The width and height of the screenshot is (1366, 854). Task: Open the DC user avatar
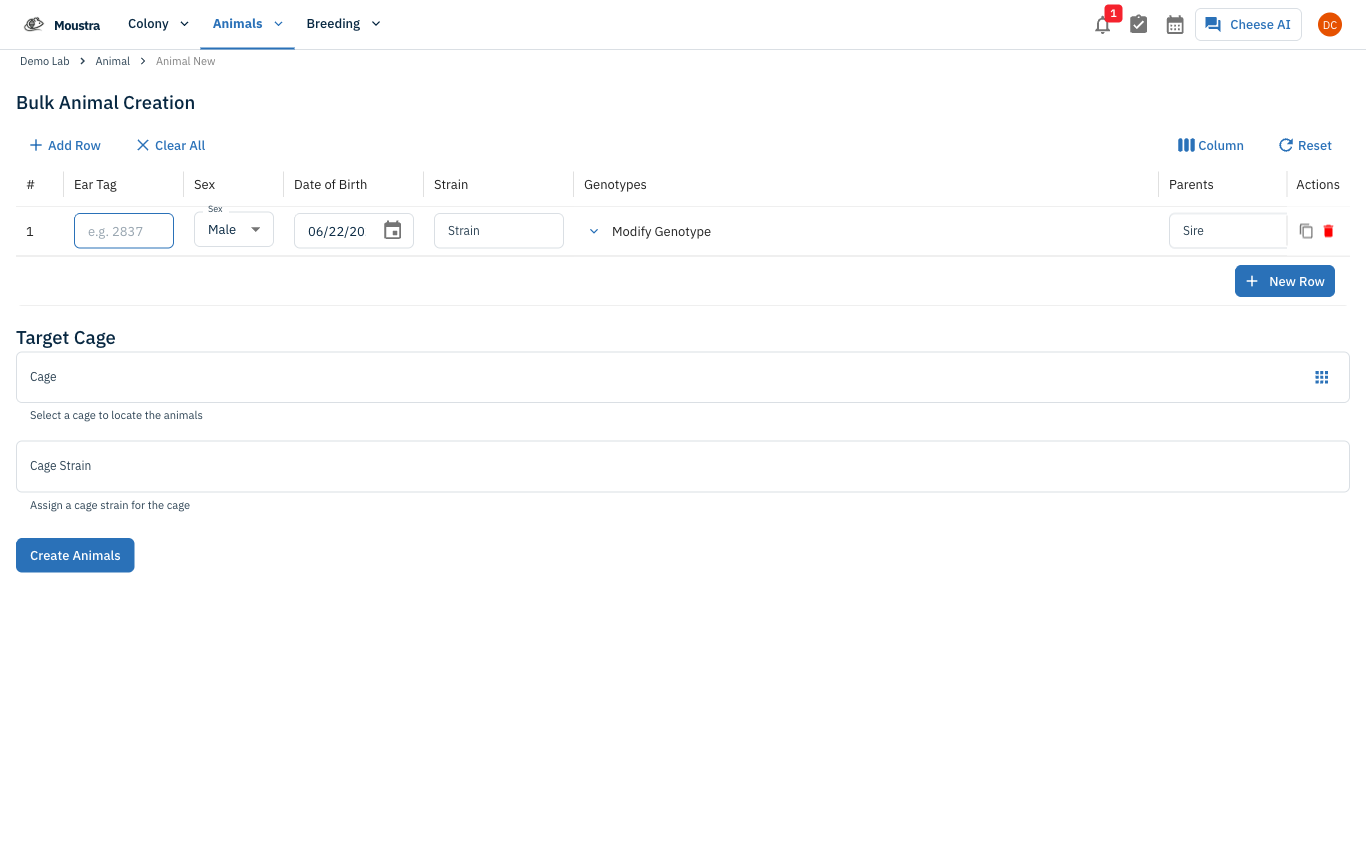(1329, 25)
